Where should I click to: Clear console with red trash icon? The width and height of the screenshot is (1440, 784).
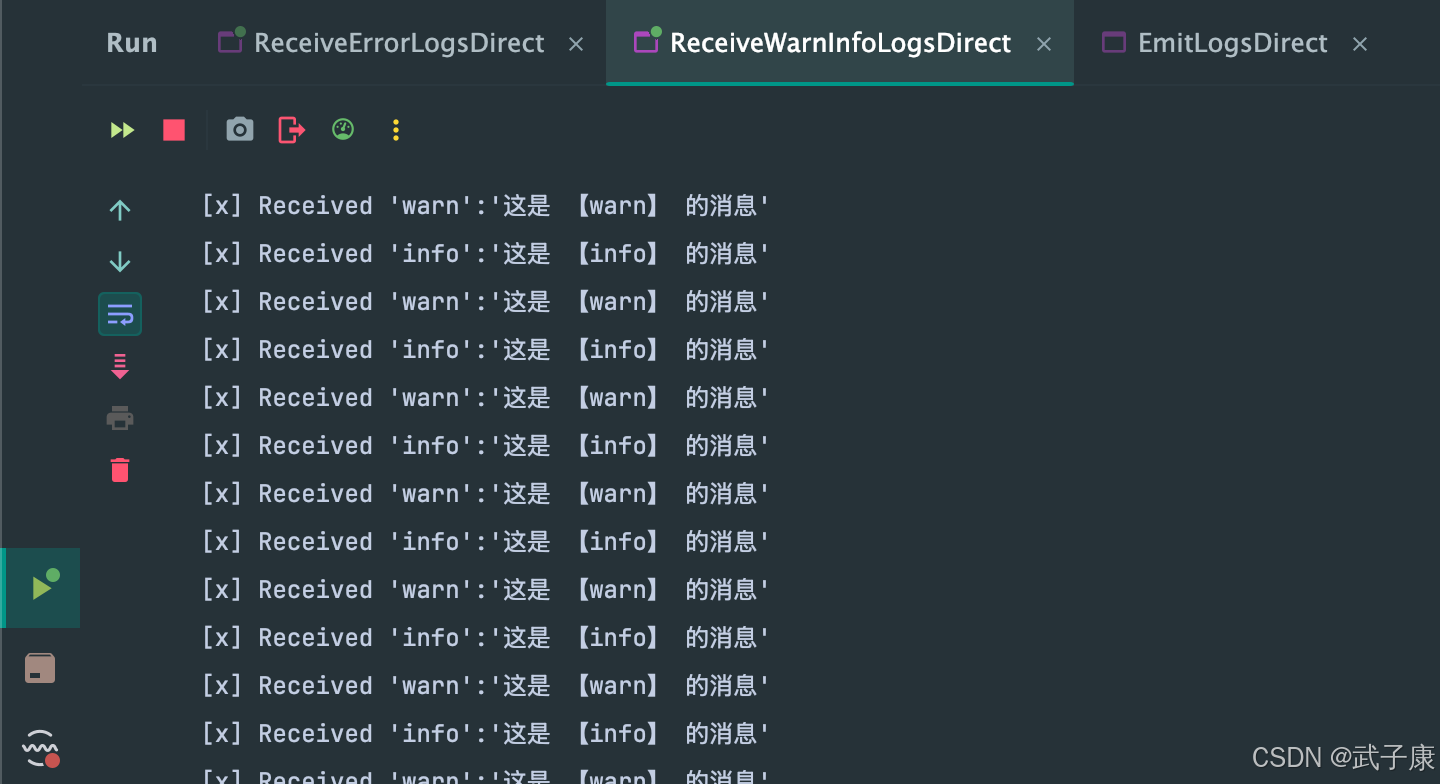click(x=120, y=470)
